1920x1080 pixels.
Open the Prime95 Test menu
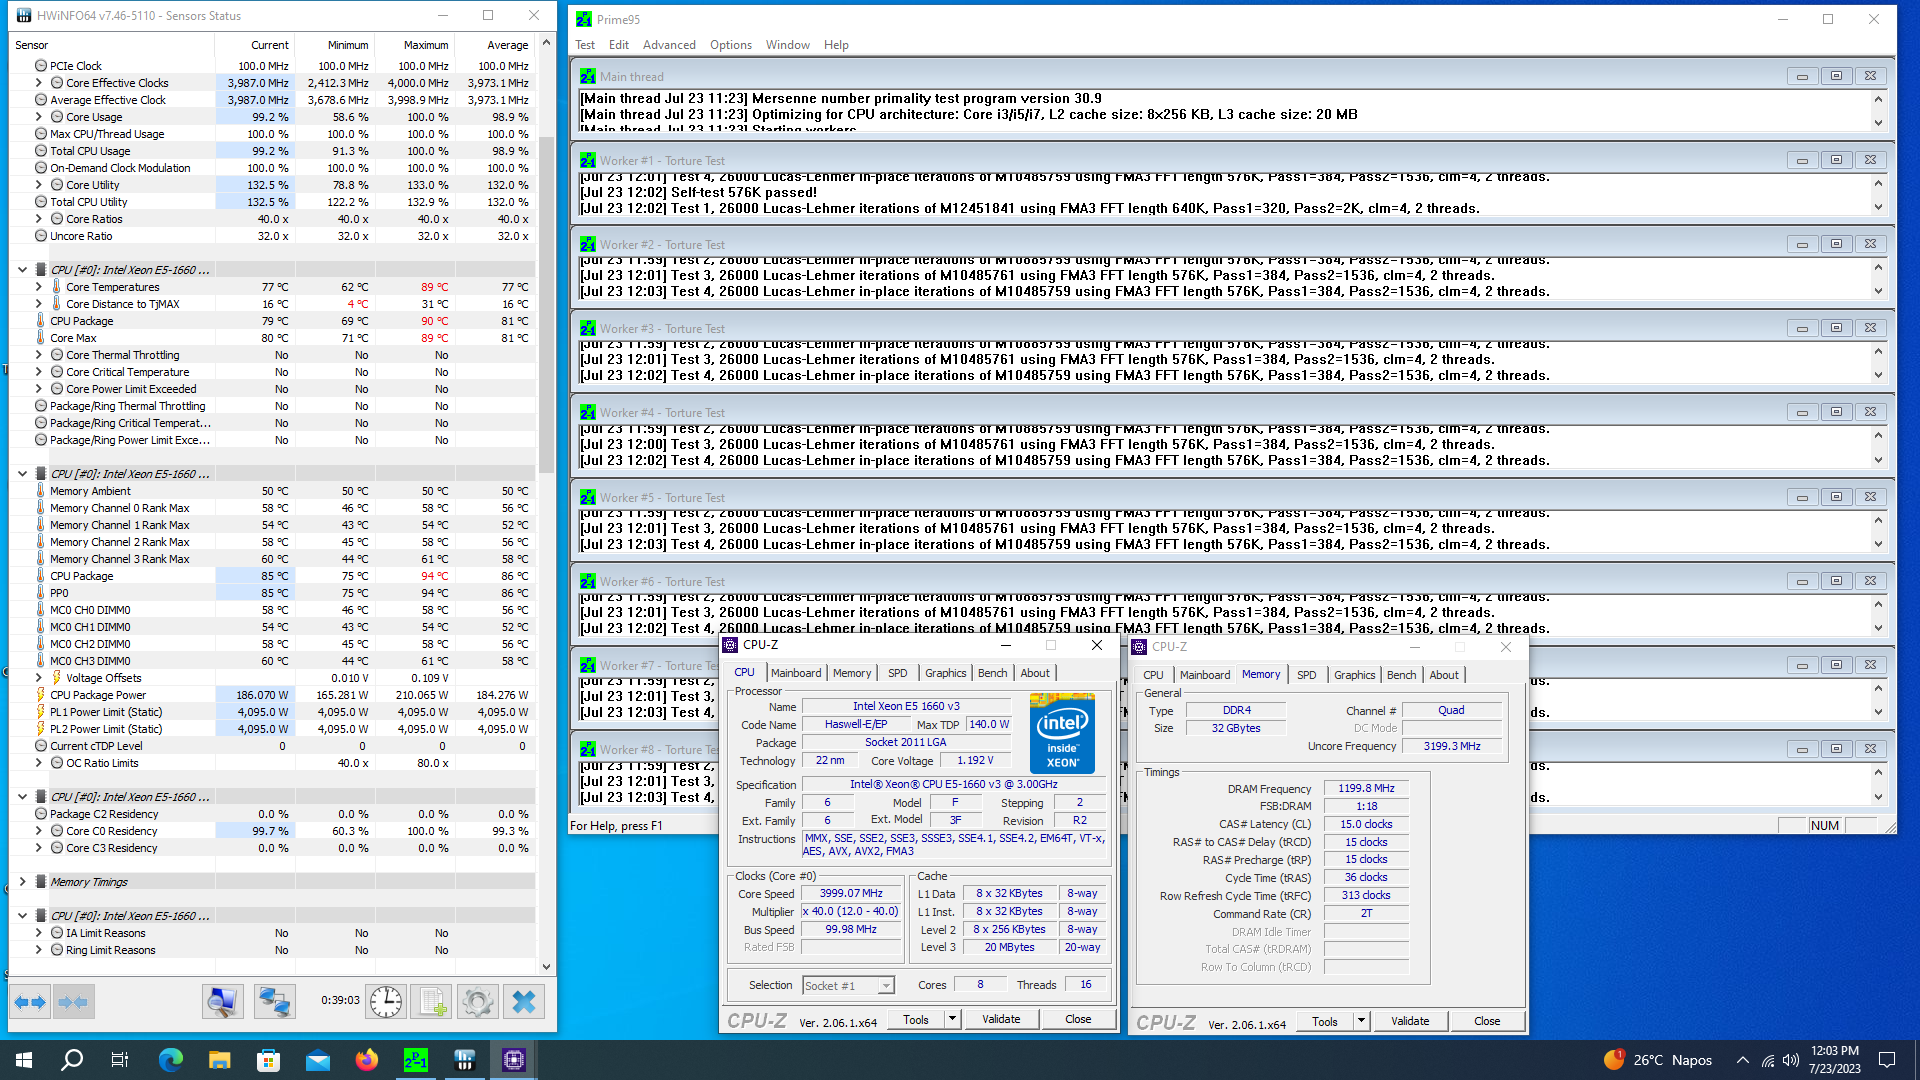[585, 45]
